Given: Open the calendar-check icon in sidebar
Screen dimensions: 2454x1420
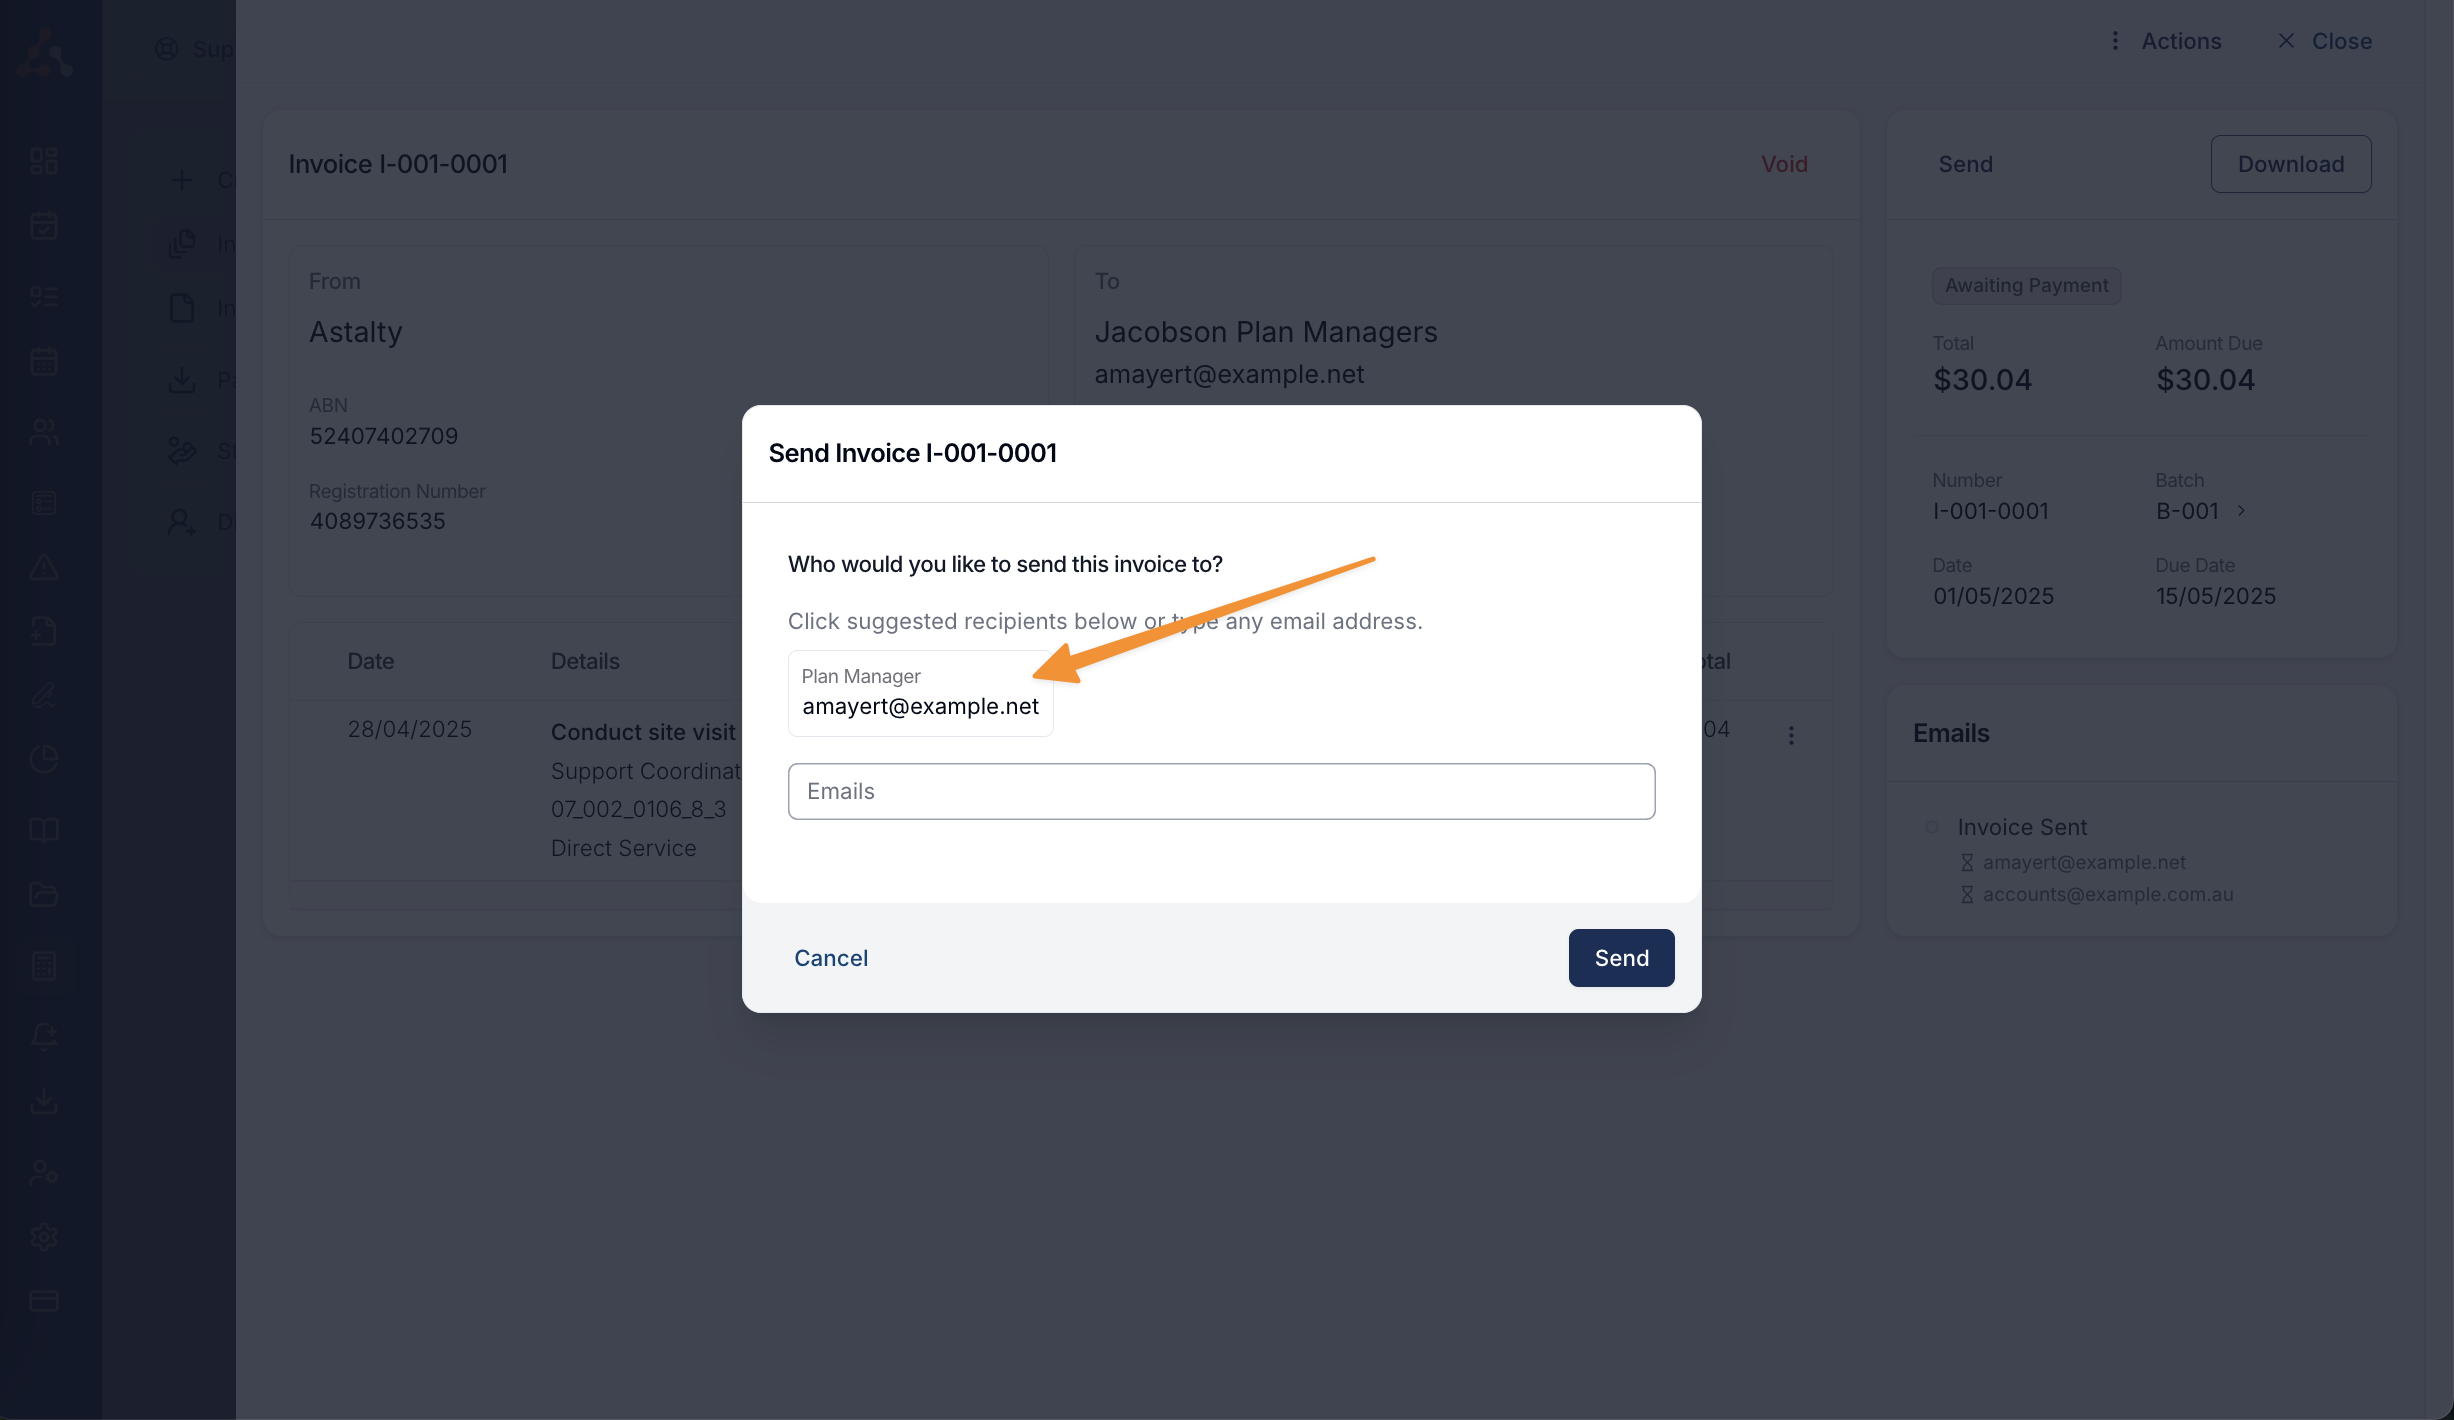Looking at the screenshot, I should tap(44, 226).
